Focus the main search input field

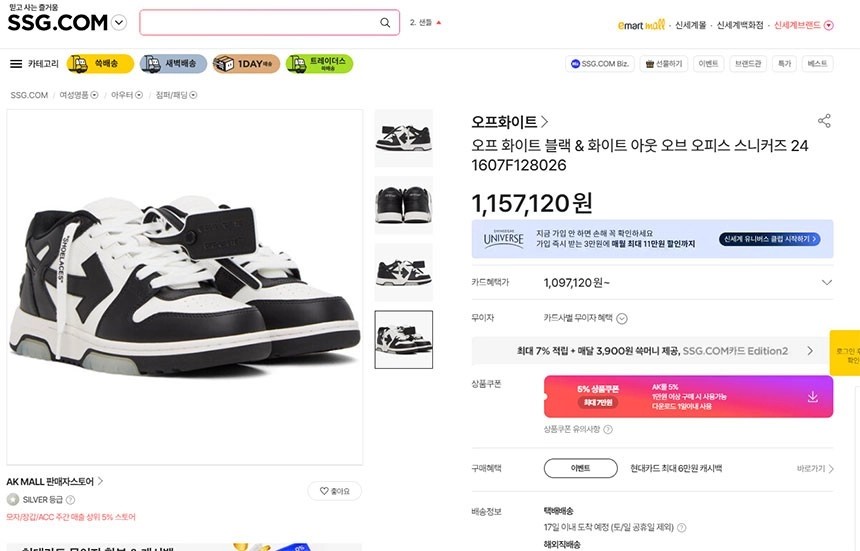tap(260, 23)
